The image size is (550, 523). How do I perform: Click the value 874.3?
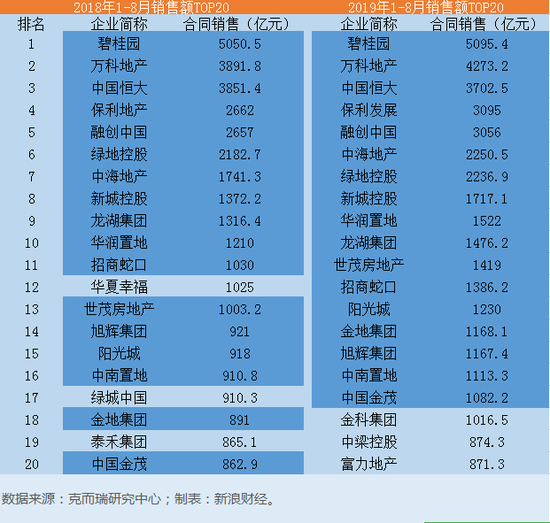point(487,443)
